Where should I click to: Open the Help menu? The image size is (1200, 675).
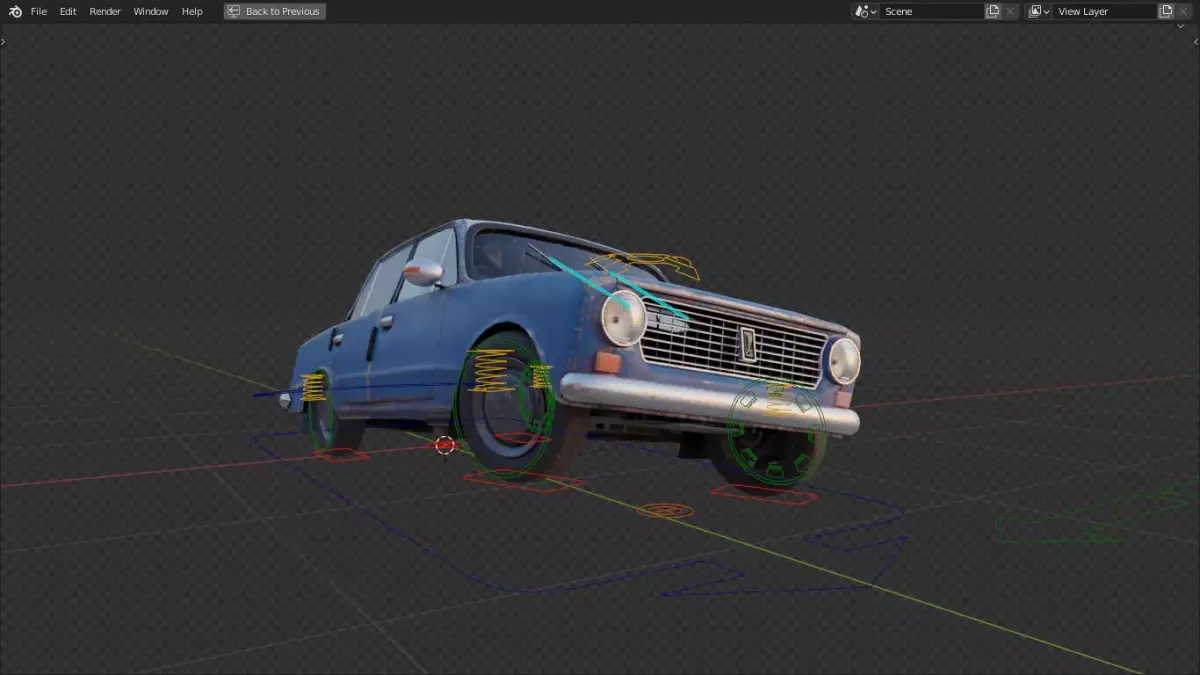(192, 11)
